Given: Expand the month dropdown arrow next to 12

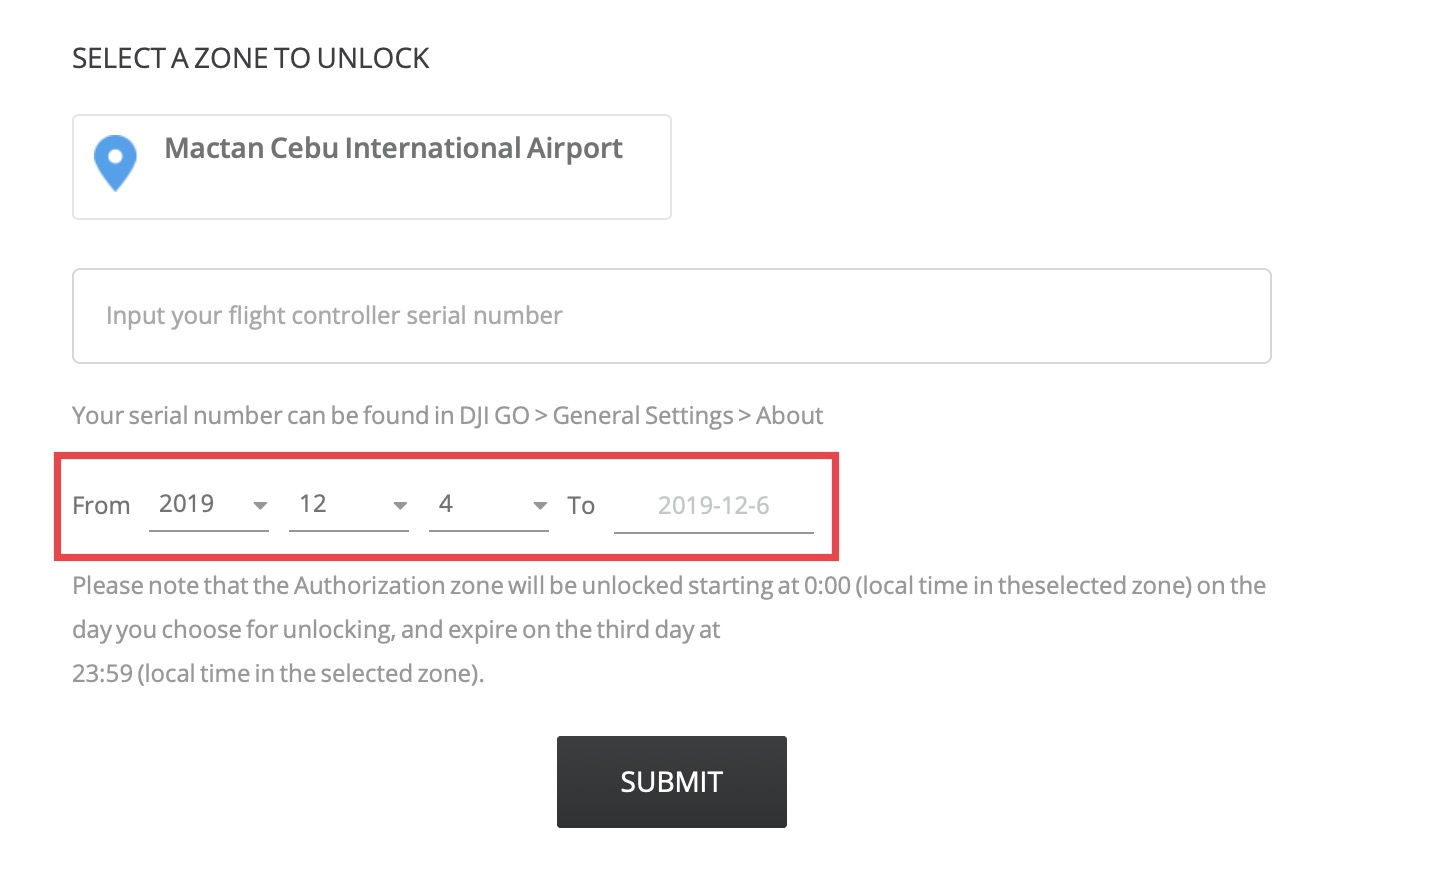Looking at the screenshot, I should click(x=400, y=506).
